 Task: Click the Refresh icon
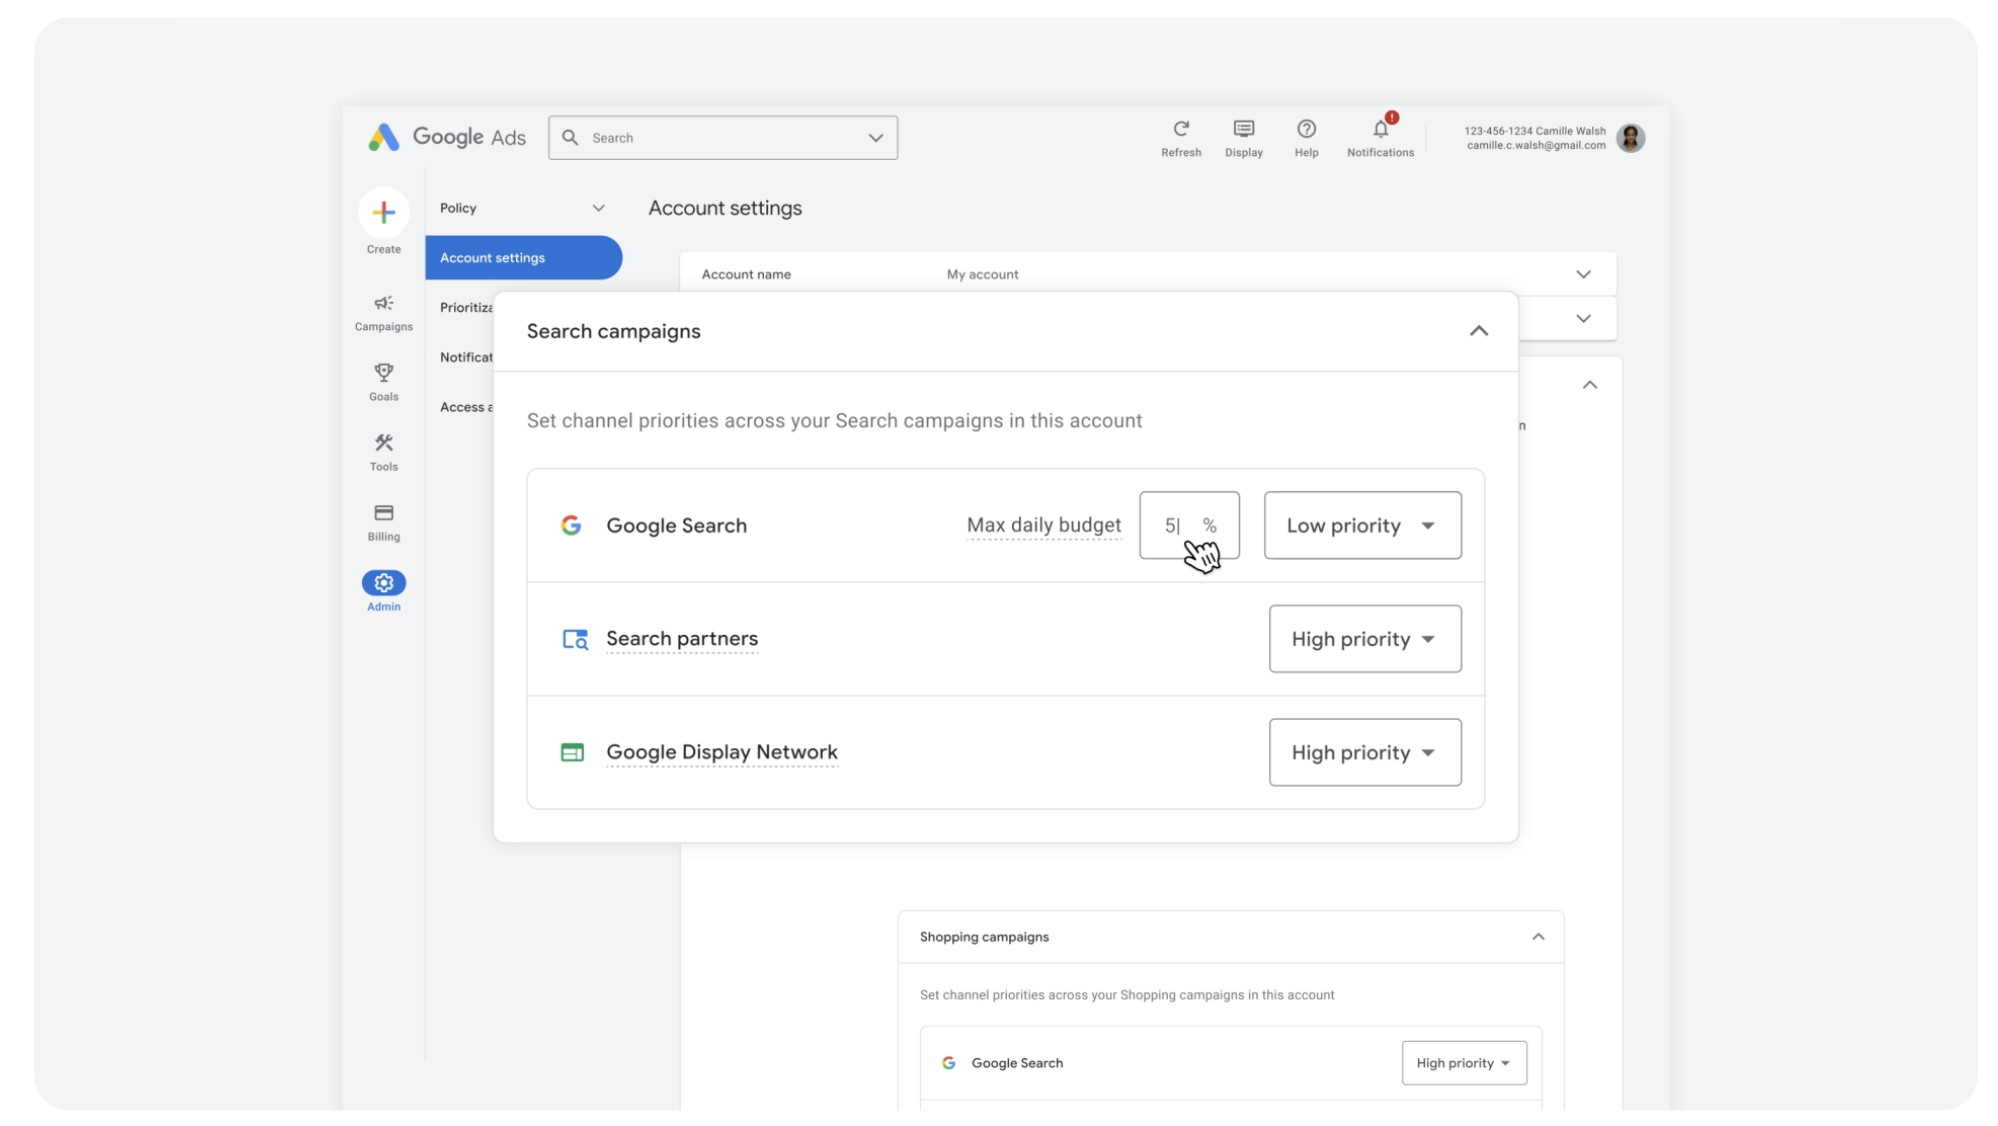[x=1181, y=129]
